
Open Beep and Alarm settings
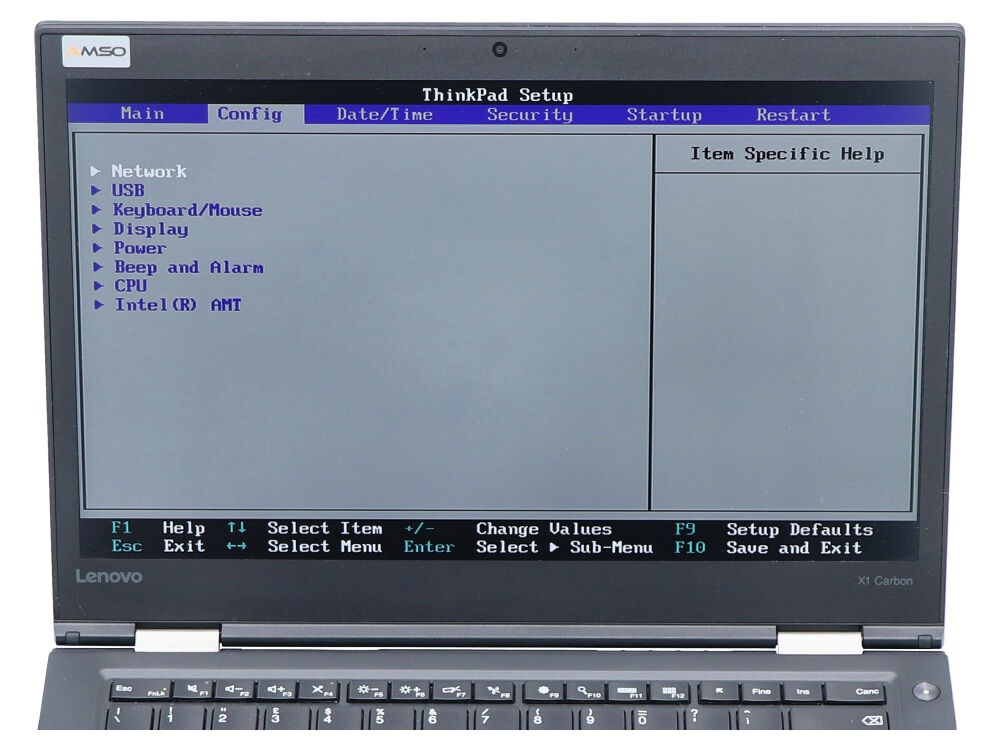pyautogui.click(x=188, y=267)
